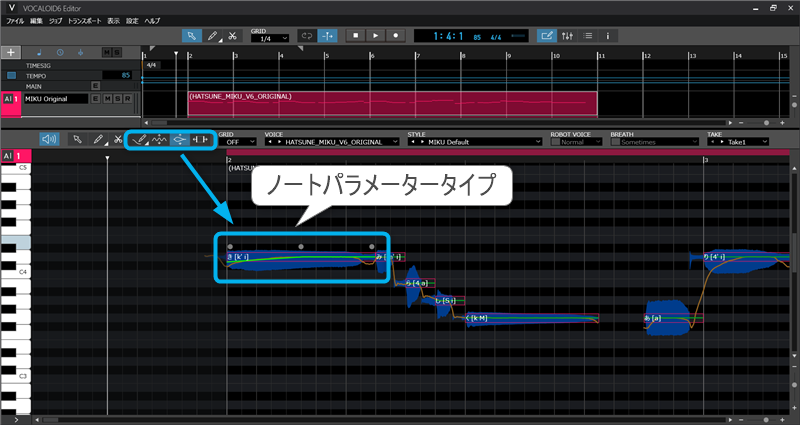Select arrow tool in musical editor toolbar
Viewport: 800px width, 425px height.
pos(78,139)
